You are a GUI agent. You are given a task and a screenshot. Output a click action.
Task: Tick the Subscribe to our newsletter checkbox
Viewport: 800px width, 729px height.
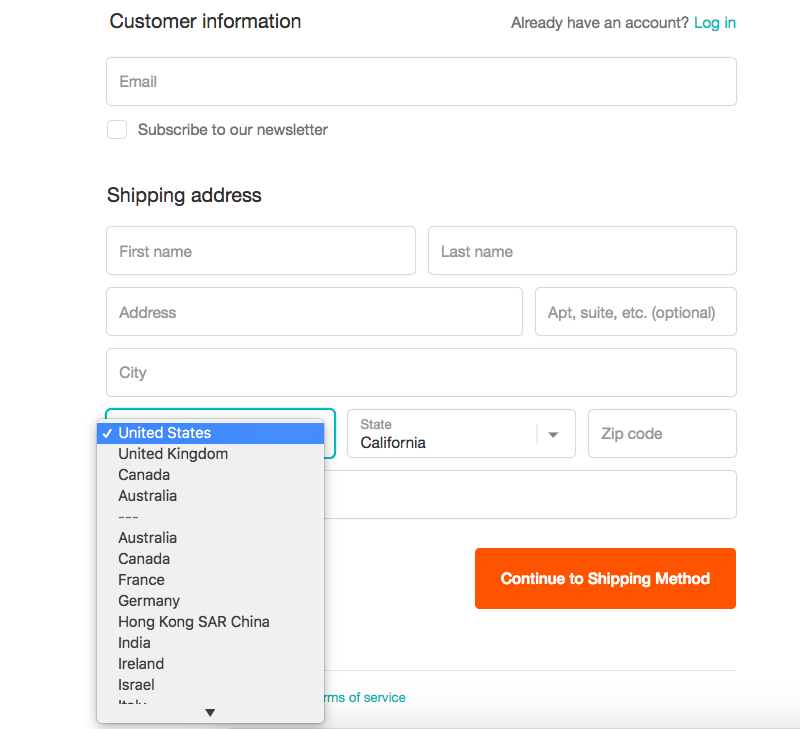point(118,130)
